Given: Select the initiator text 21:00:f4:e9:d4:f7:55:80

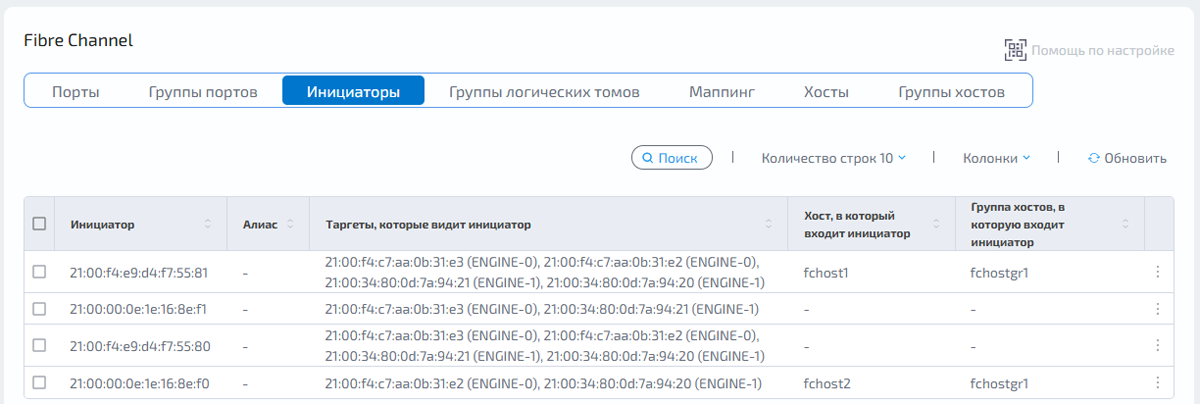Looking at the screenshot, I should (140, 346).
